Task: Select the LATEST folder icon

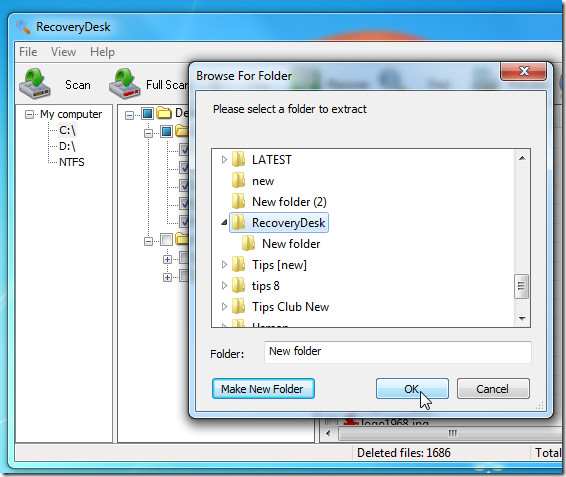Action: (238, 159)
